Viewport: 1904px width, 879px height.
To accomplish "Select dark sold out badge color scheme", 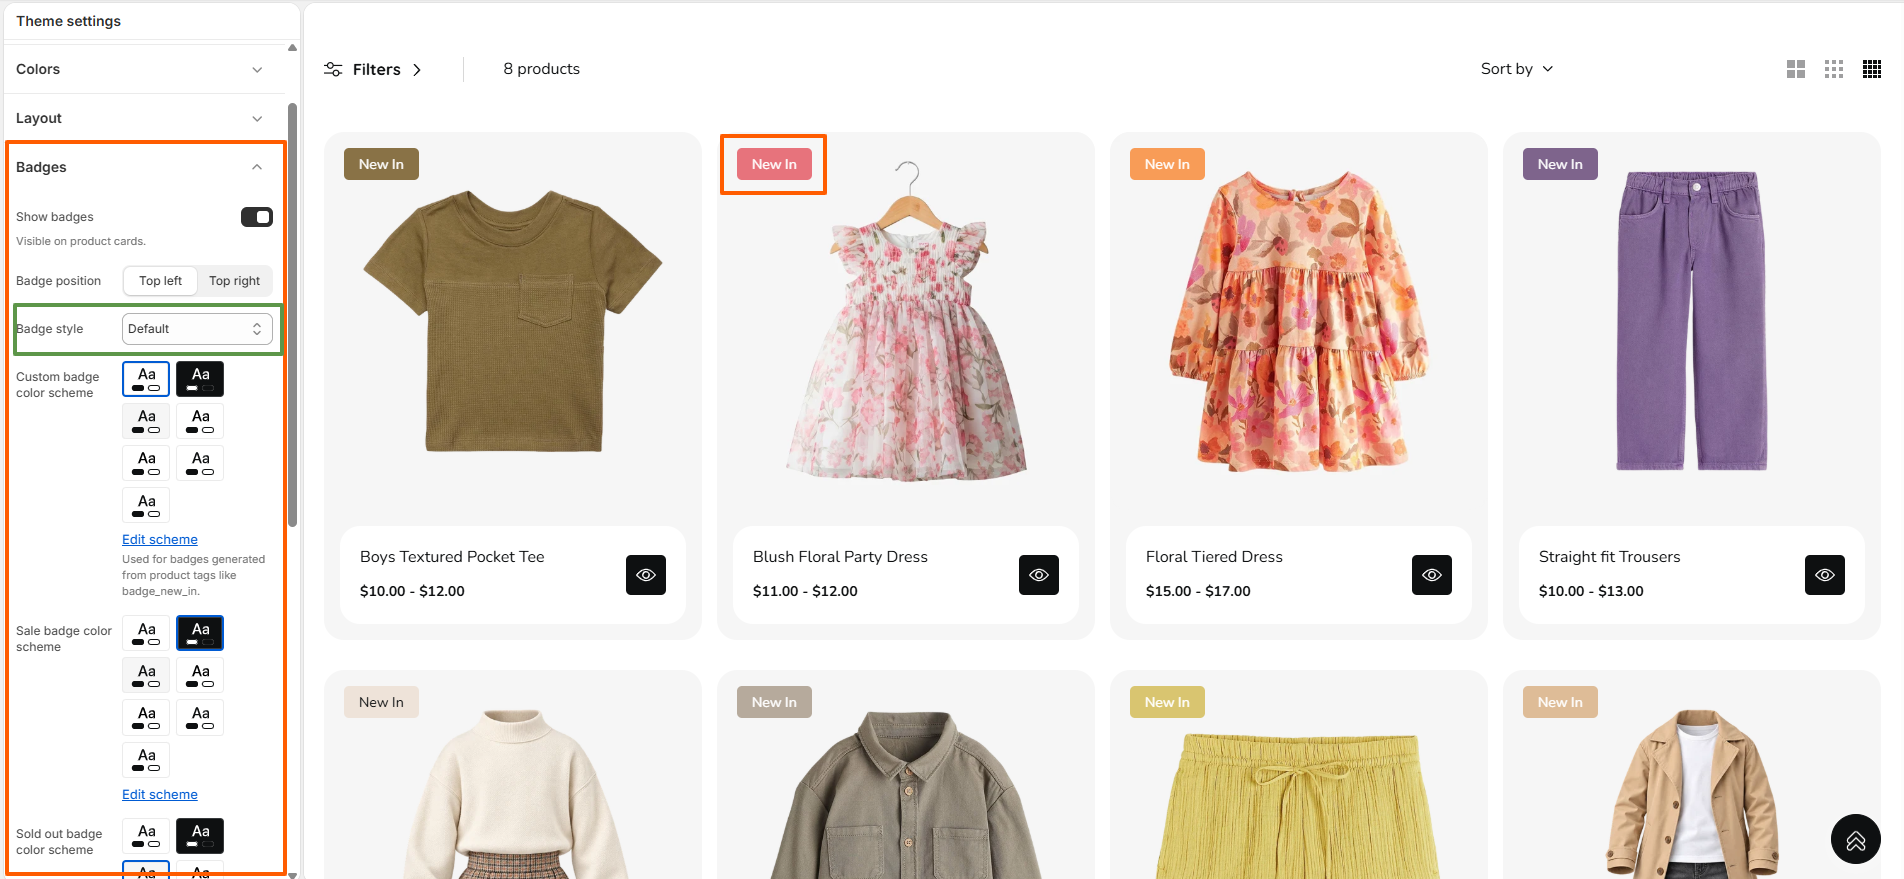I will point(200,836).
